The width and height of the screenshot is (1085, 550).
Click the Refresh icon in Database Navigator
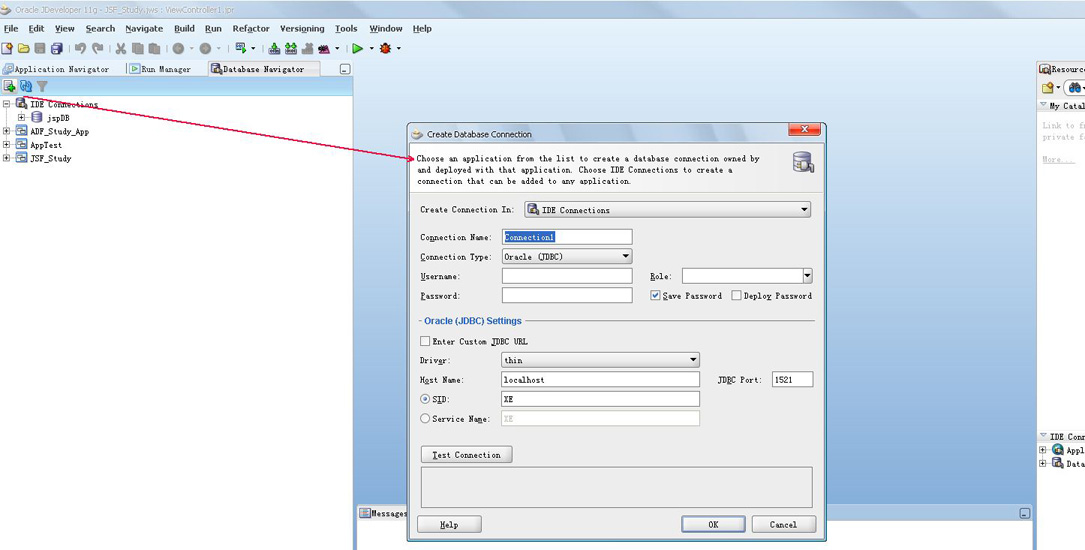coord(26,86)
